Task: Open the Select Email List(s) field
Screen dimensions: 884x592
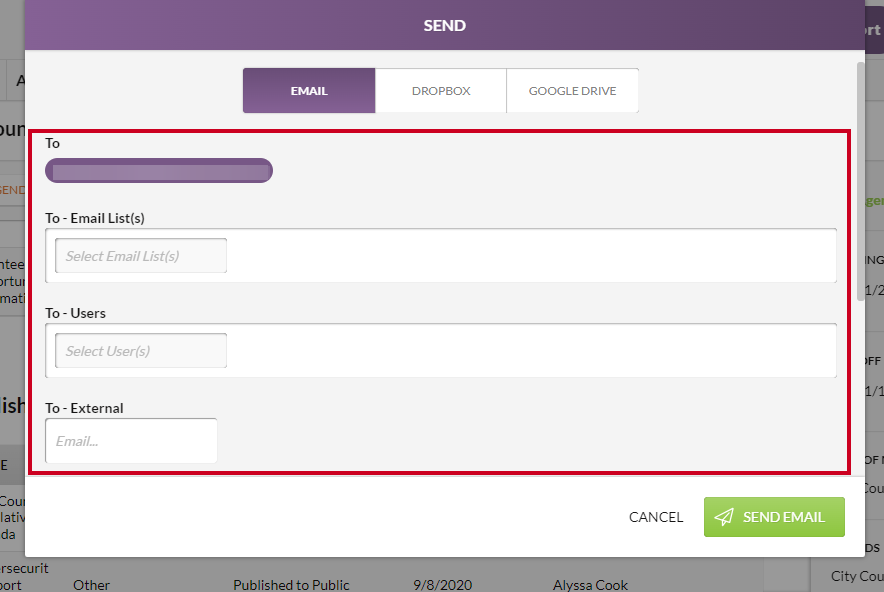Action: click(x=141, y=256)
